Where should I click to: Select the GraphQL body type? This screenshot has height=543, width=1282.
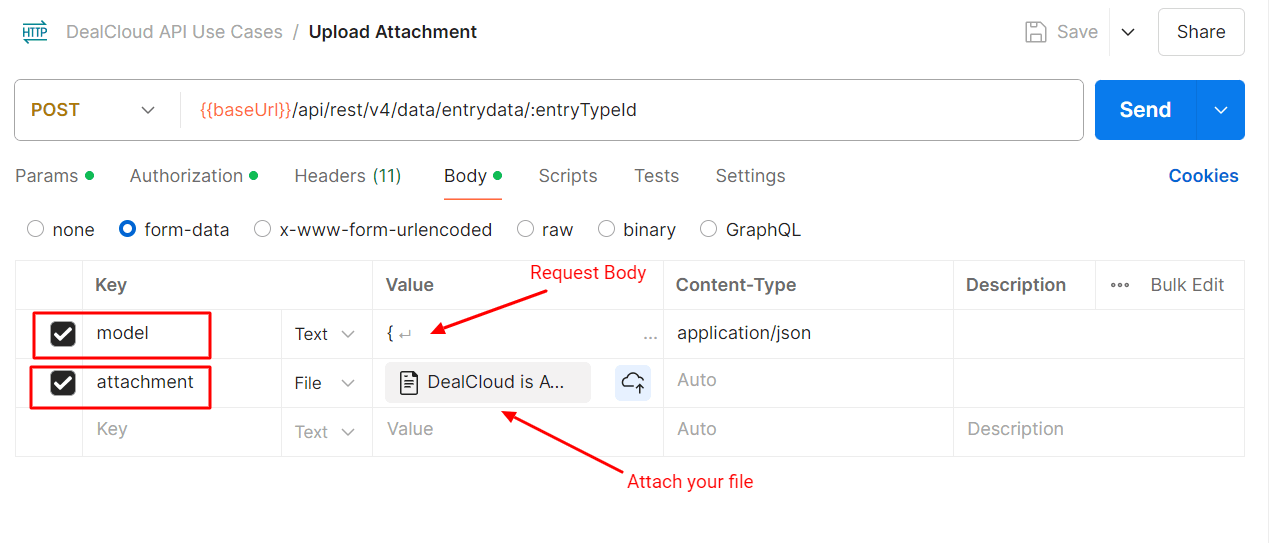click(x=708, y=229)
